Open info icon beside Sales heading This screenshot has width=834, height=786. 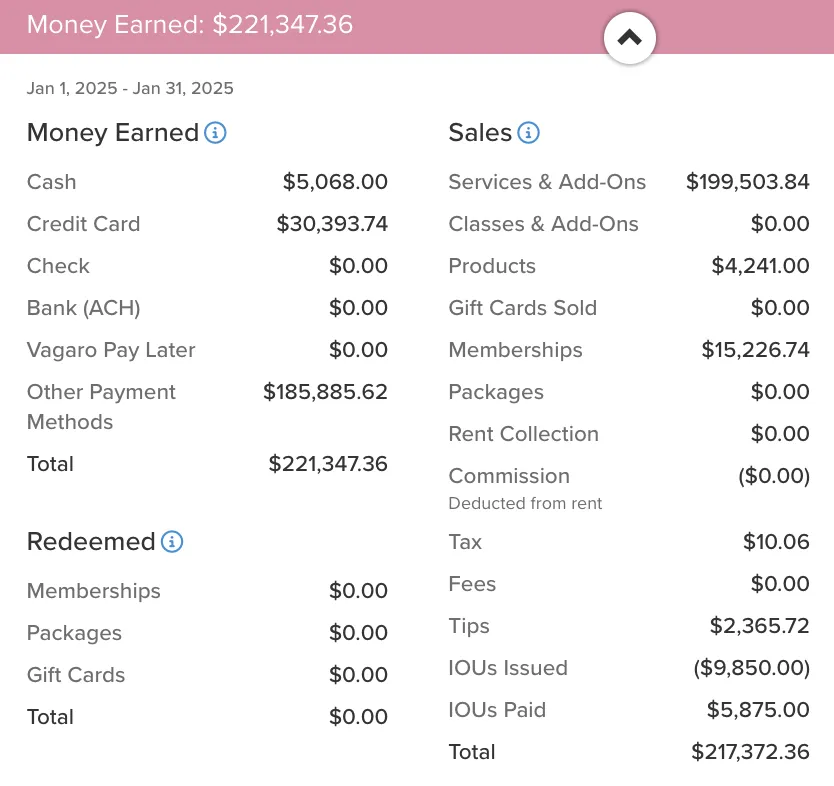click(529, 132)
